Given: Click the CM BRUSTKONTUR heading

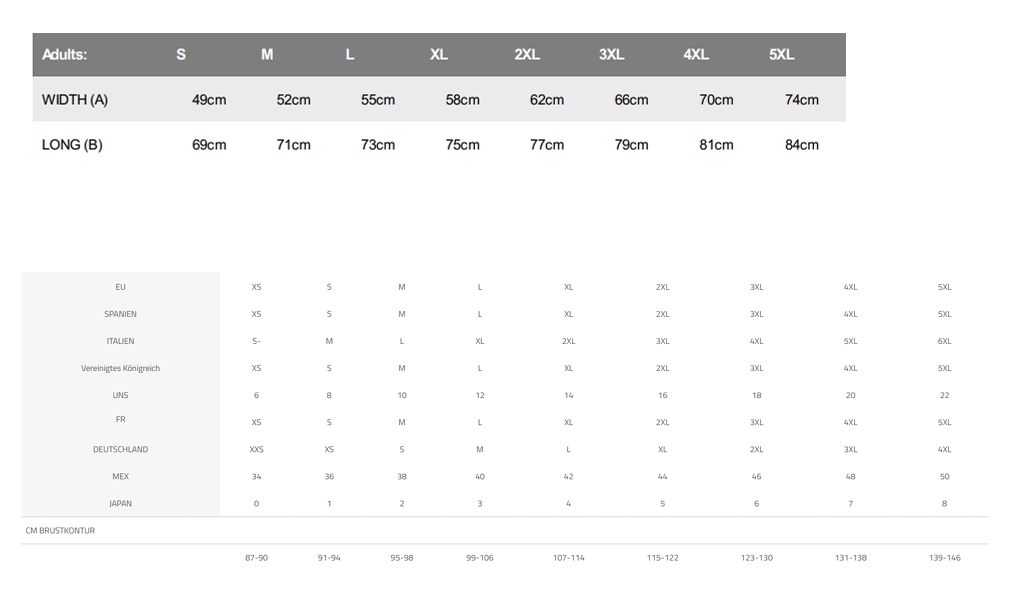Looking at the screenshot, I should click(x=60, y=531).
